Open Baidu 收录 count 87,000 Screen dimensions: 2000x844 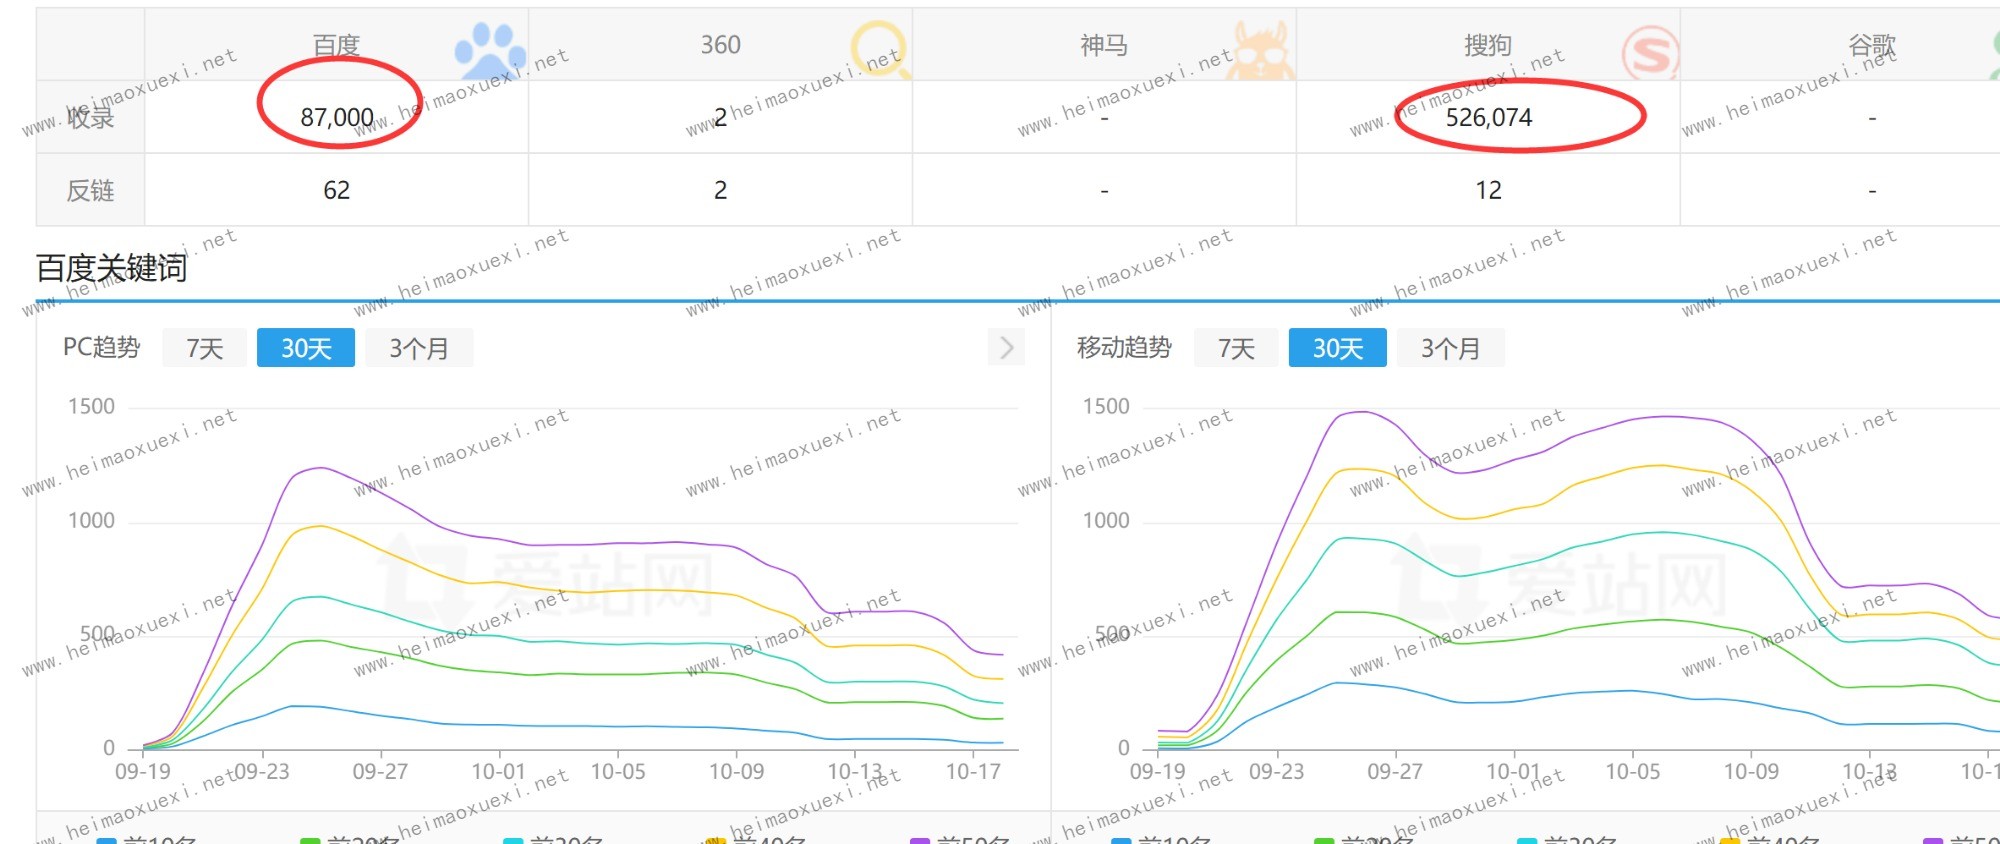[337, 118]
